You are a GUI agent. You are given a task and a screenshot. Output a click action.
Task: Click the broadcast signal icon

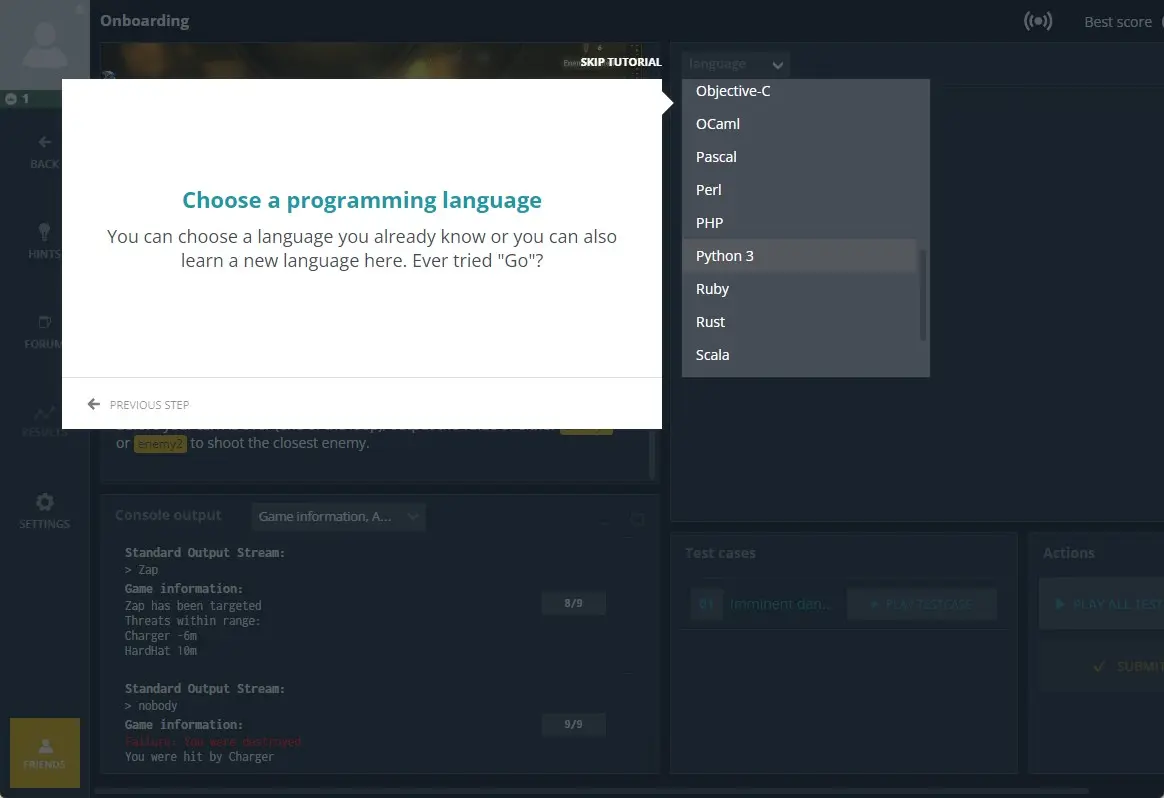click(1038, 21)
